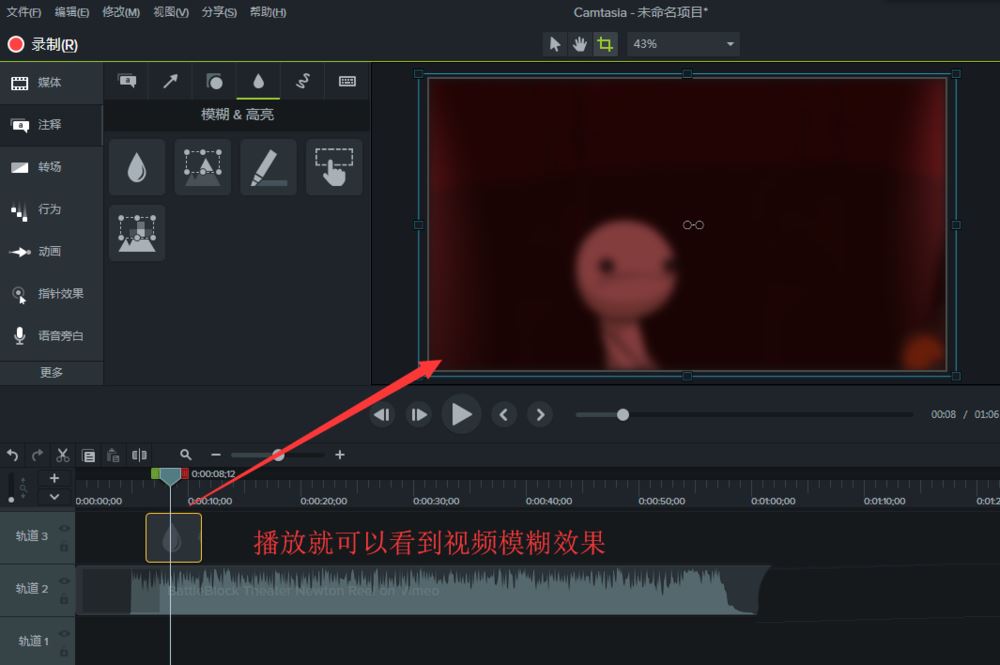Open the 文件(F) menu

point(24,12)
